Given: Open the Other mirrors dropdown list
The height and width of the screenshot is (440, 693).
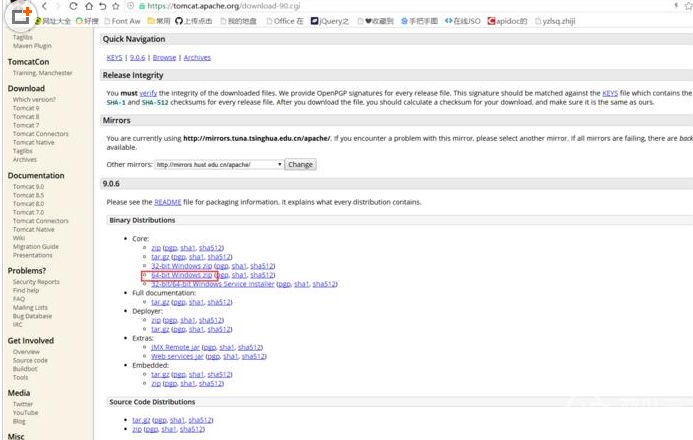Looking at the screenshot, I should 219,164.
